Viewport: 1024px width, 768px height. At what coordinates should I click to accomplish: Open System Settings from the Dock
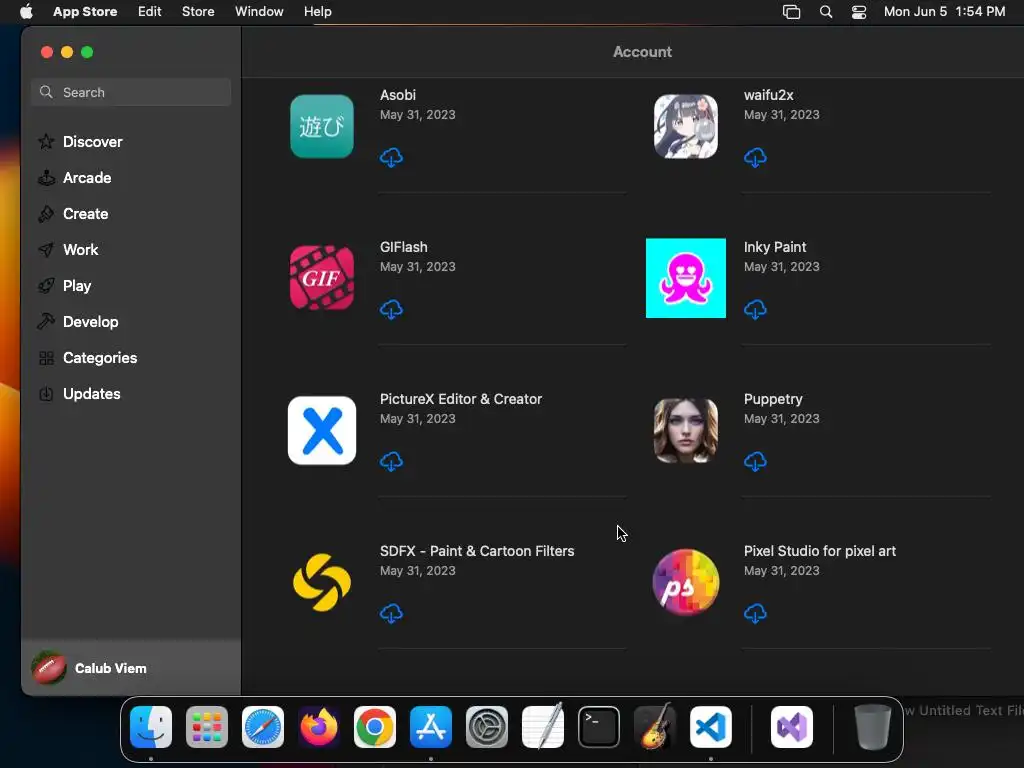click(487, 727)
